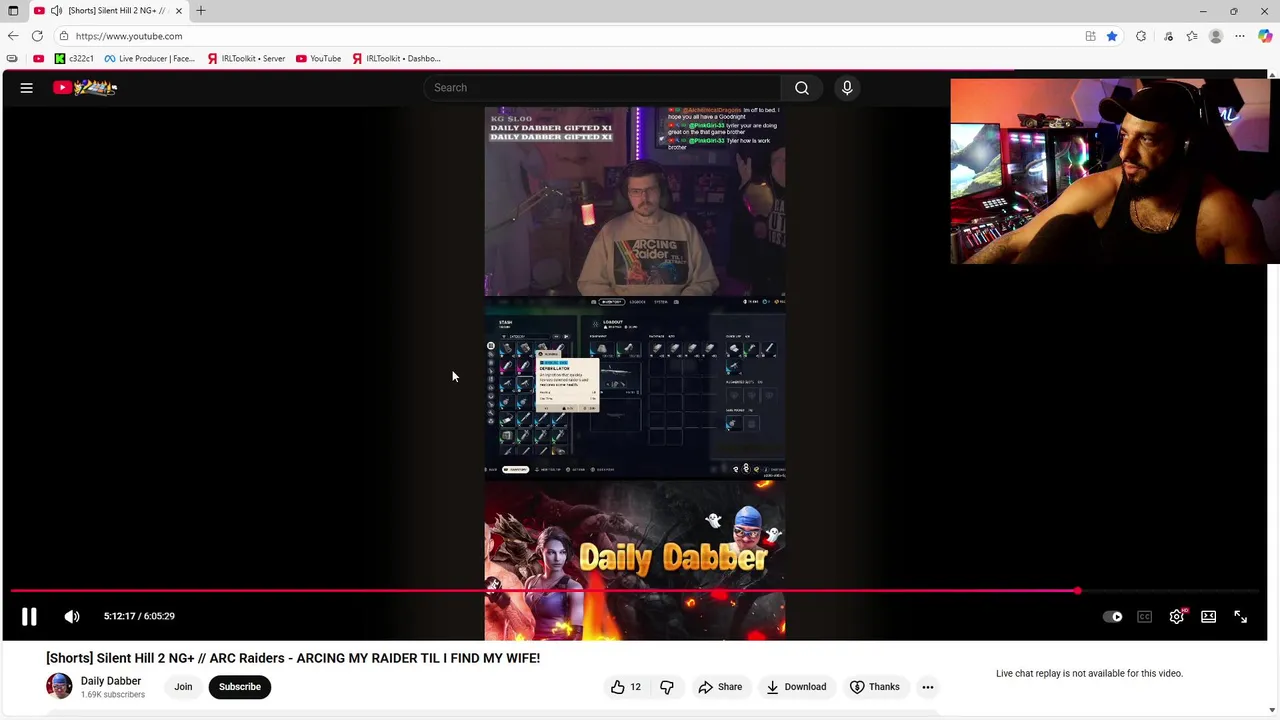Open the favorites list icon
Viewport: 1280px width, 720px height.
point(1192,36)
